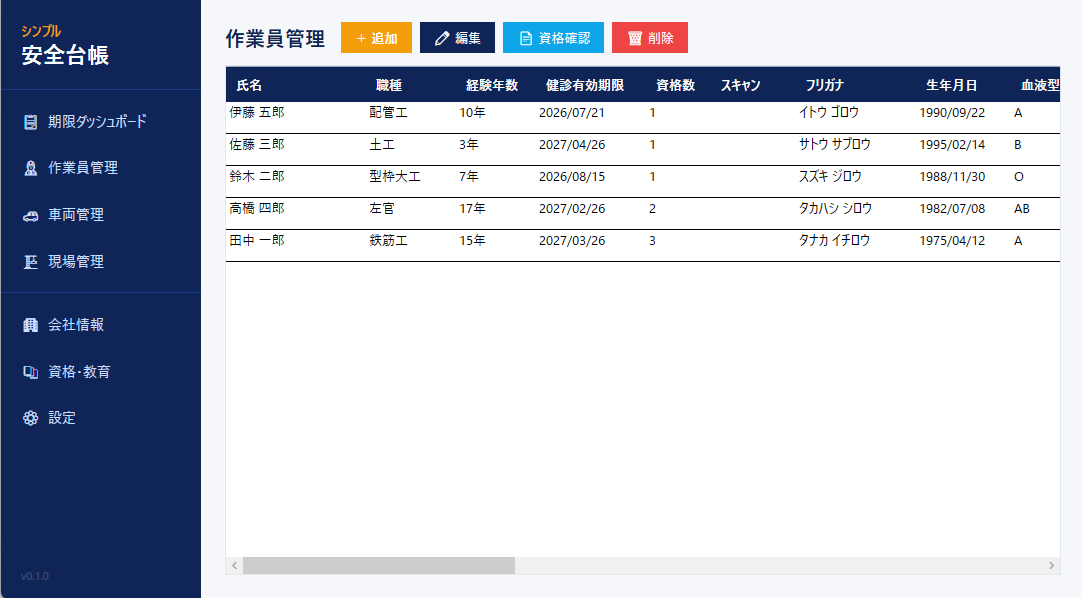Click the サトウ サブロウ furigana cell
Image resolution: width=1082 pixels, height=598 pixels.
click(x=835, y=145)
